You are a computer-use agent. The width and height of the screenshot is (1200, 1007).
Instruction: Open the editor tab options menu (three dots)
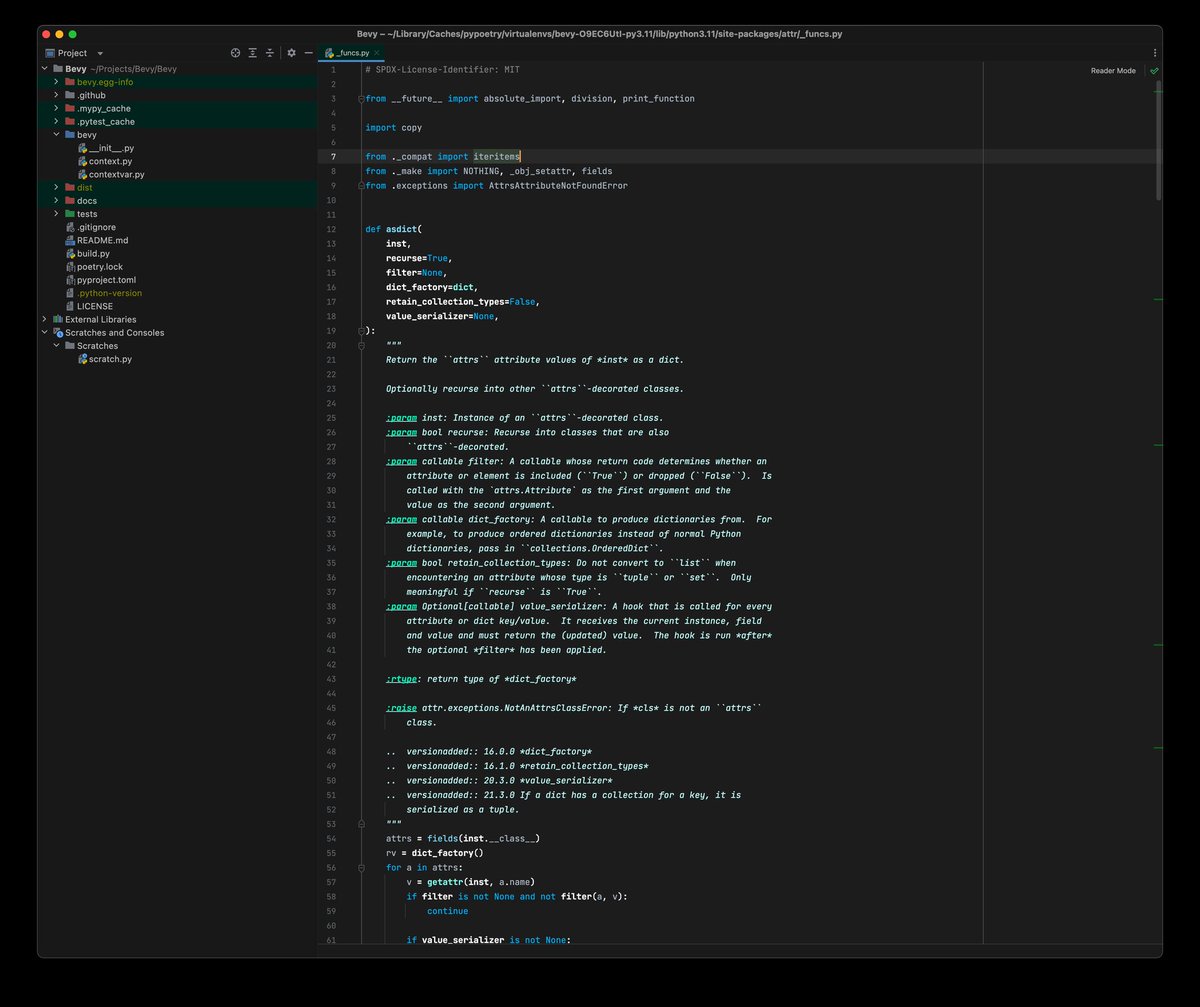point(1155,53)
